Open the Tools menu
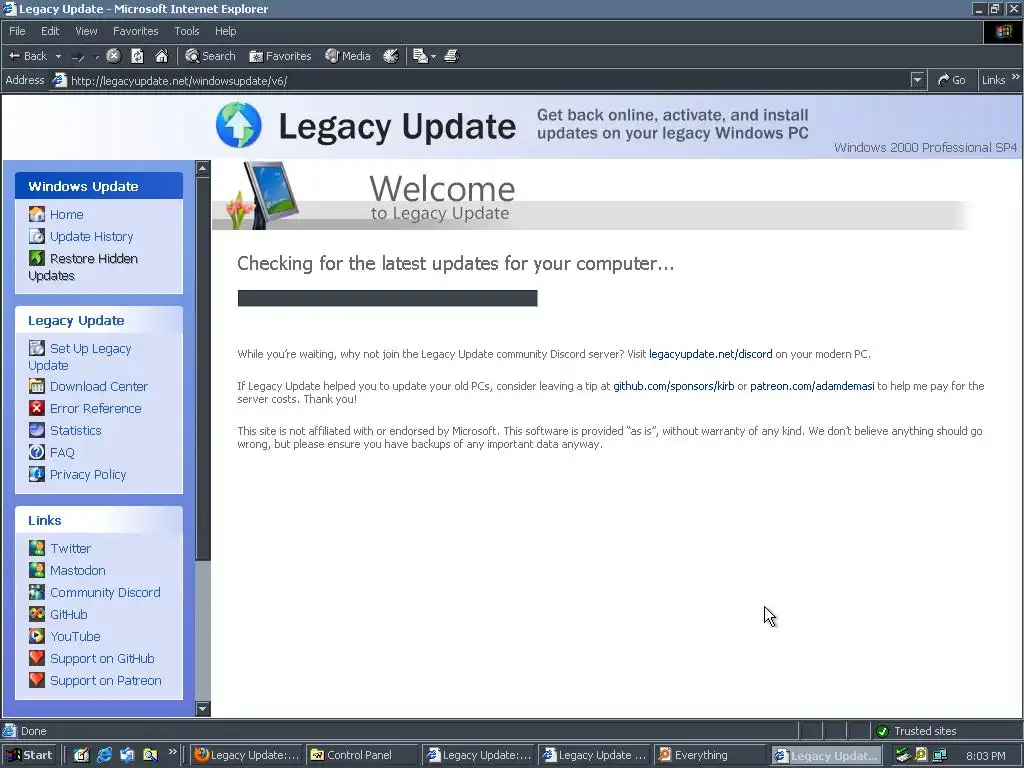This screenshot has width=1024, height=768. [186, 31]
